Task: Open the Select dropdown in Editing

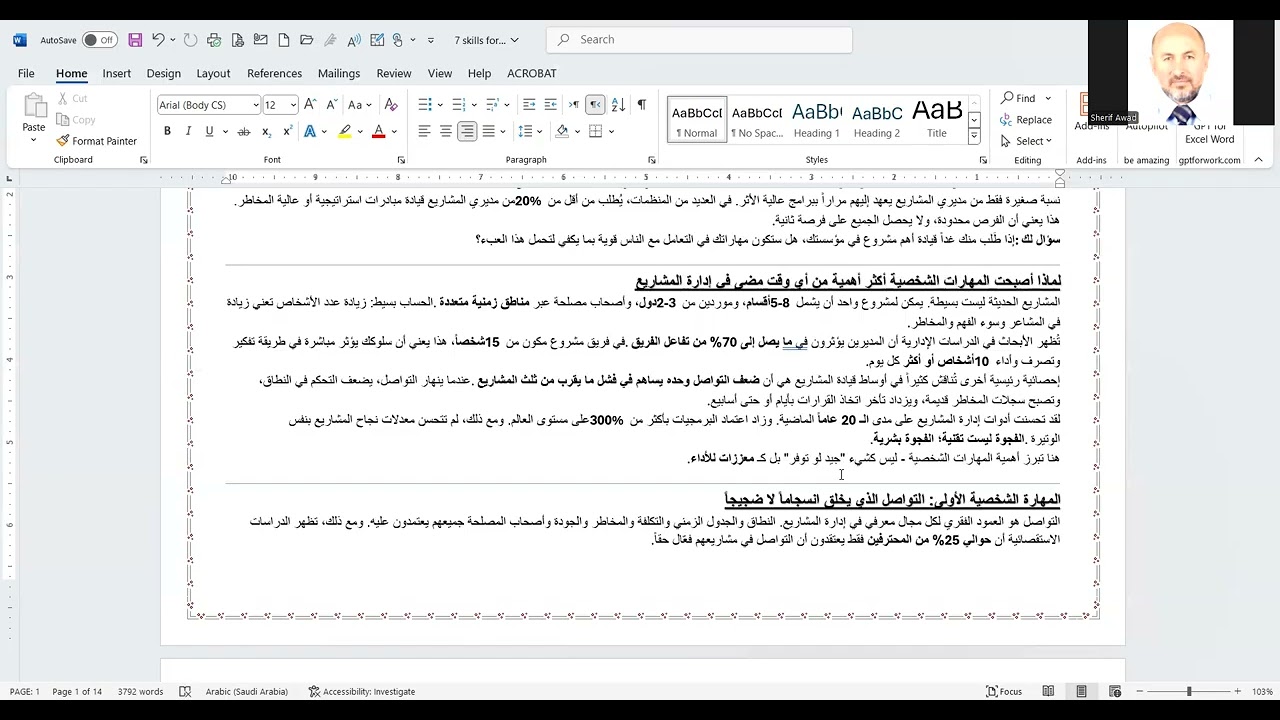Action: point(1026,141)
